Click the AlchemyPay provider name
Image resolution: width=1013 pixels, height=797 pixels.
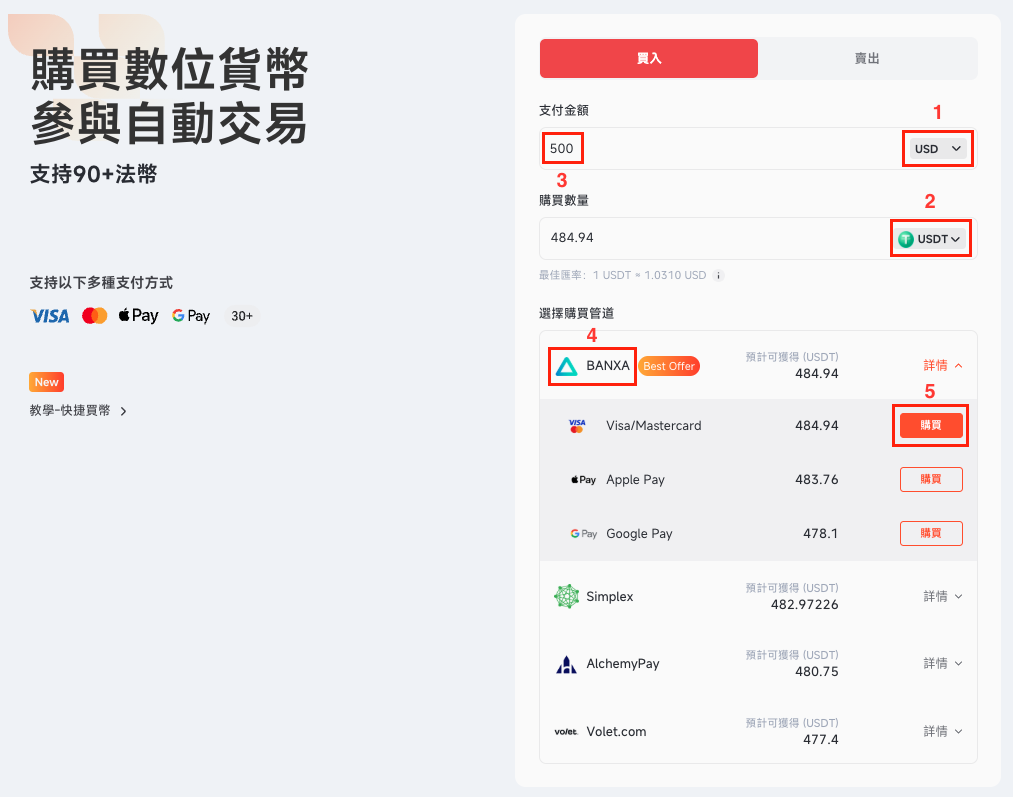click(623, 663)
